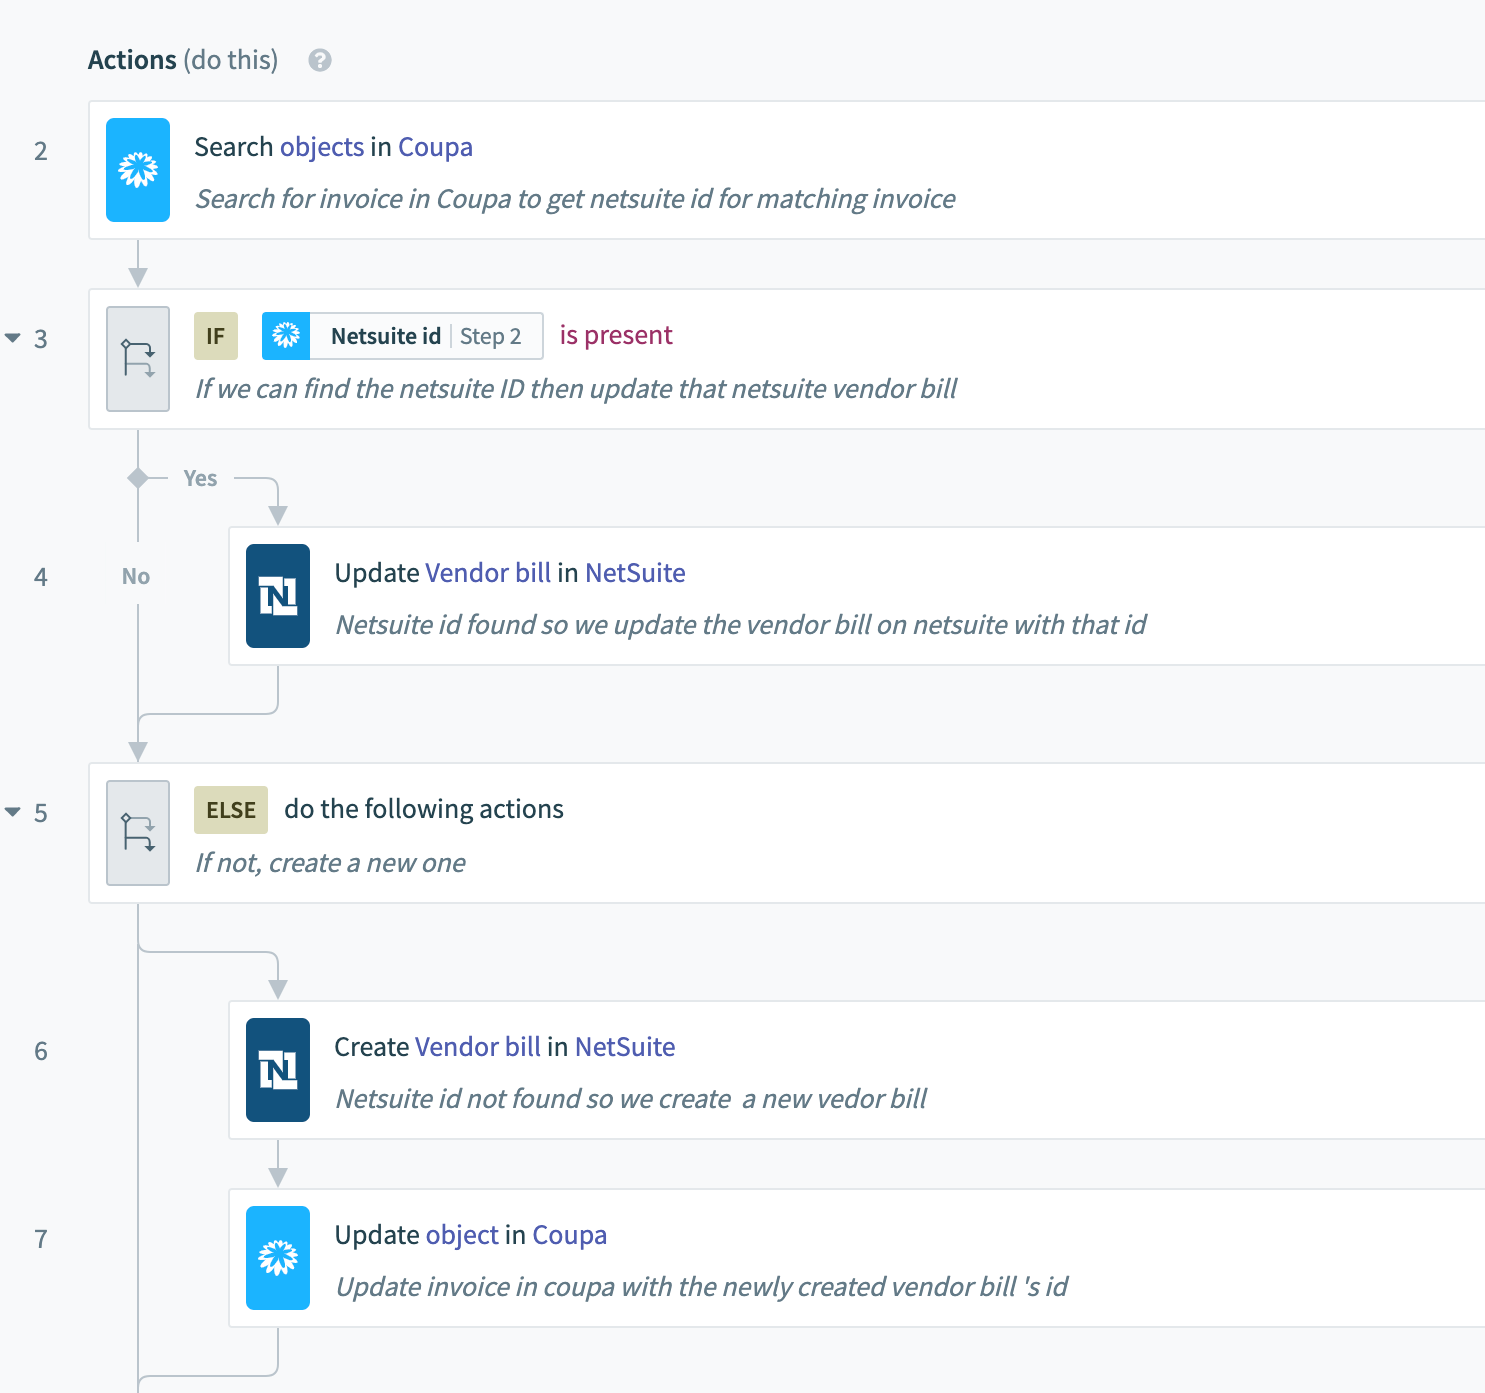Click 'If we can find the netsuite ID' description
1485x1393 pixels.
point(576,389)
